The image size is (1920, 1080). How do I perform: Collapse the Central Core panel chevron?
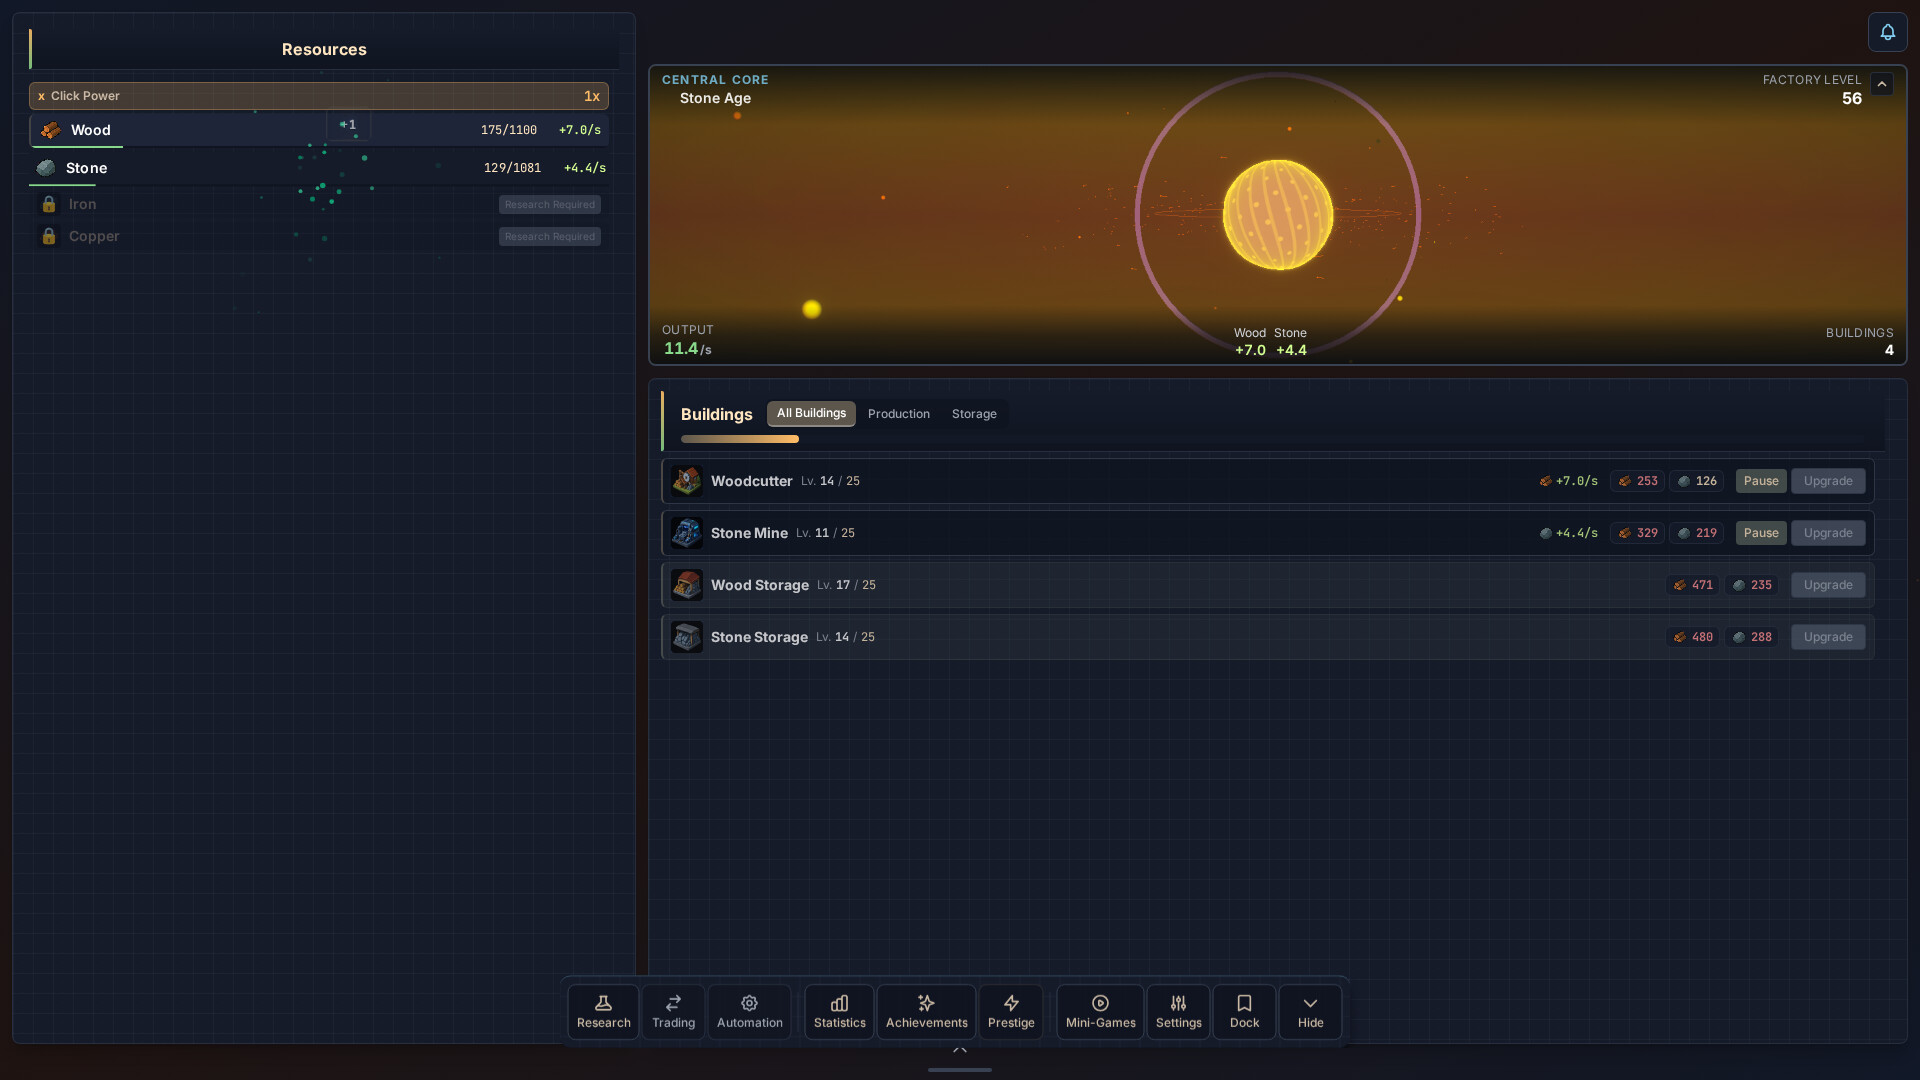point(1882,84)
